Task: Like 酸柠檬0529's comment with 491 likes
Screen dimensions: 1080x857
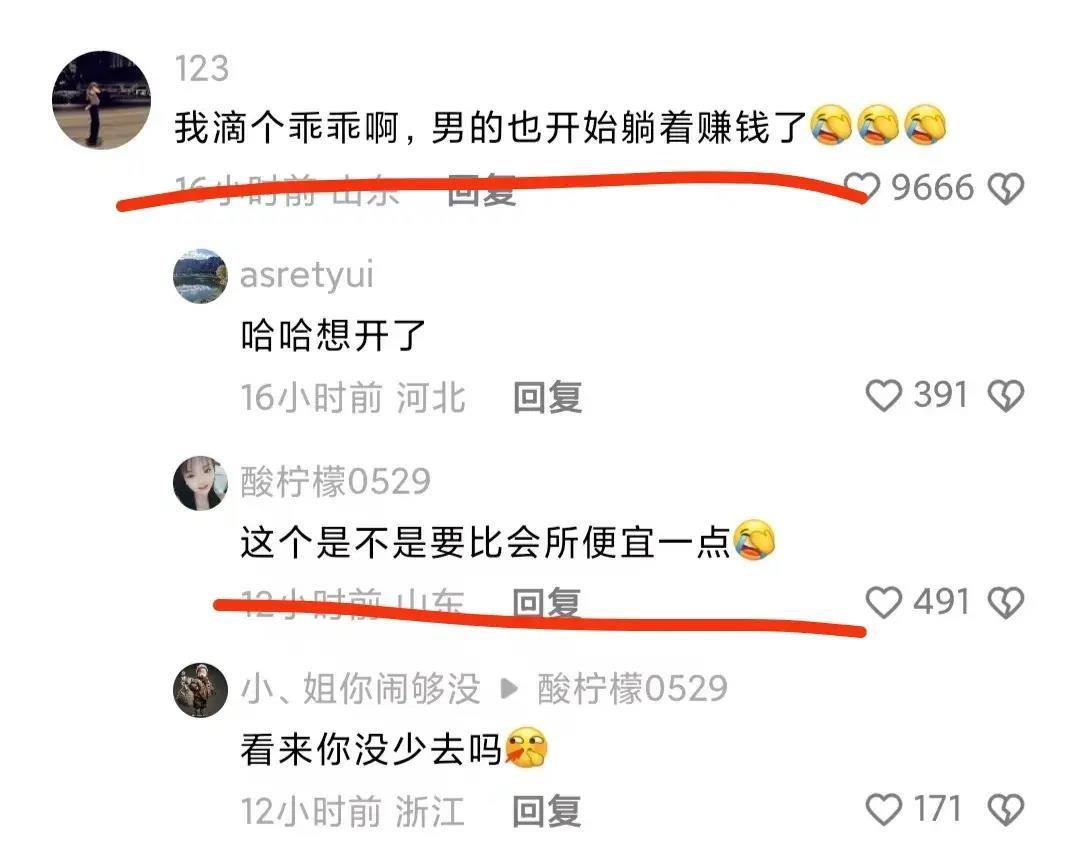Action: pyautogui.click(x=884, y=603)
